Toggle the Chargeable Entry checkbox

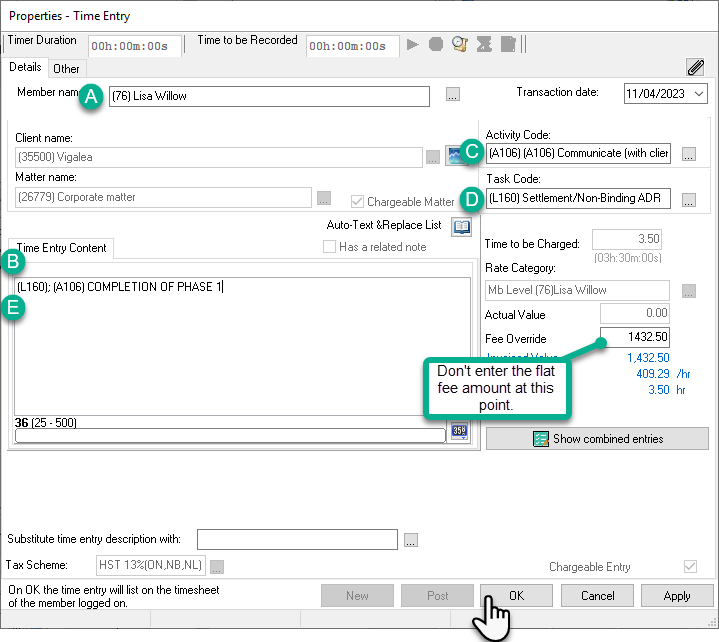(x=690, y=566)
